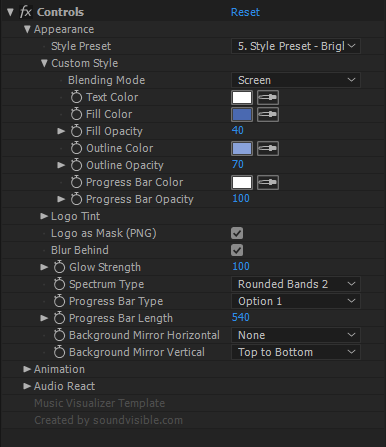386x447 pixels.
Task: Select the Controls effect name
Action: 60,12
